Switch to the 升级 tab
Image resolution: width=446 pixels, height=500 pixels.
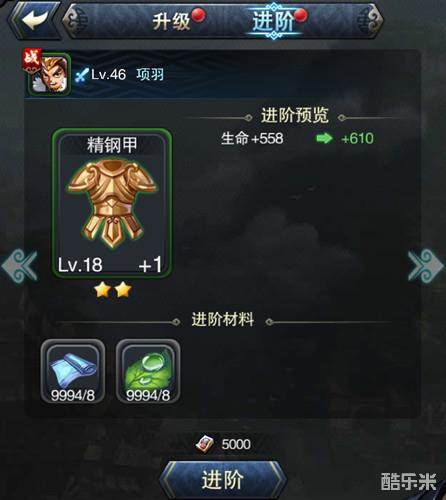[171, 22]
